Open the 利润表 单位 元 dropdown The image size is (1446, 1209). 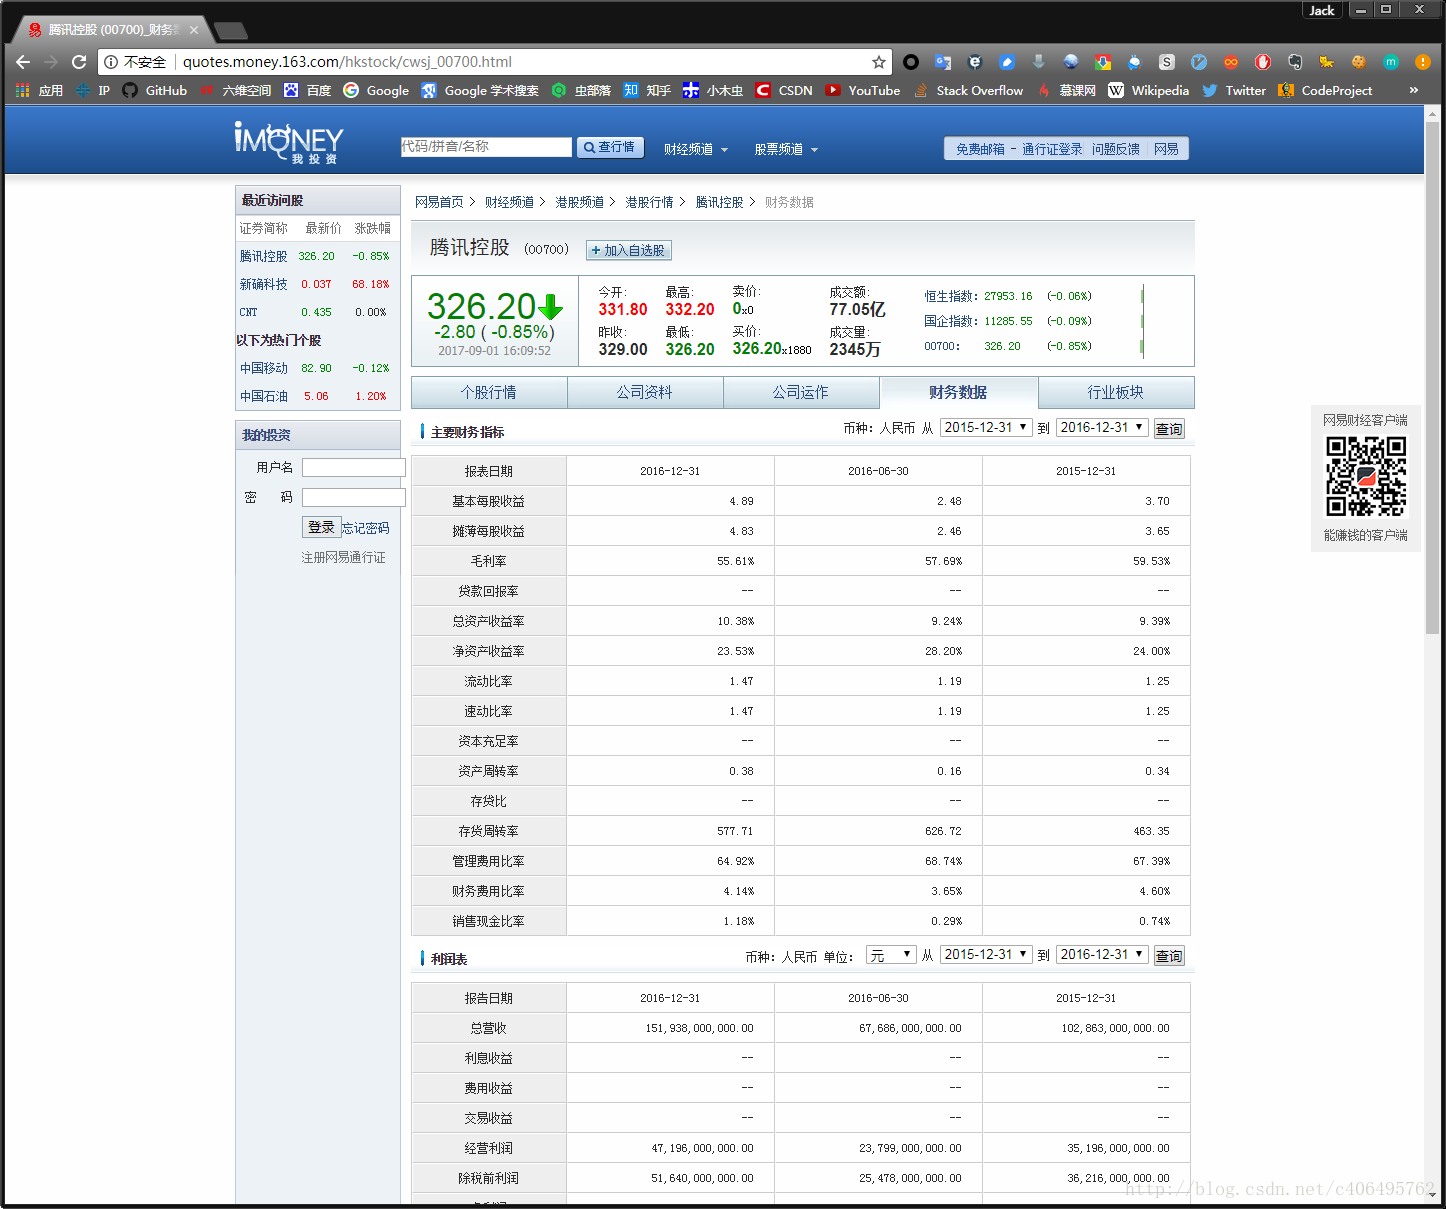(x=890, y=955)
